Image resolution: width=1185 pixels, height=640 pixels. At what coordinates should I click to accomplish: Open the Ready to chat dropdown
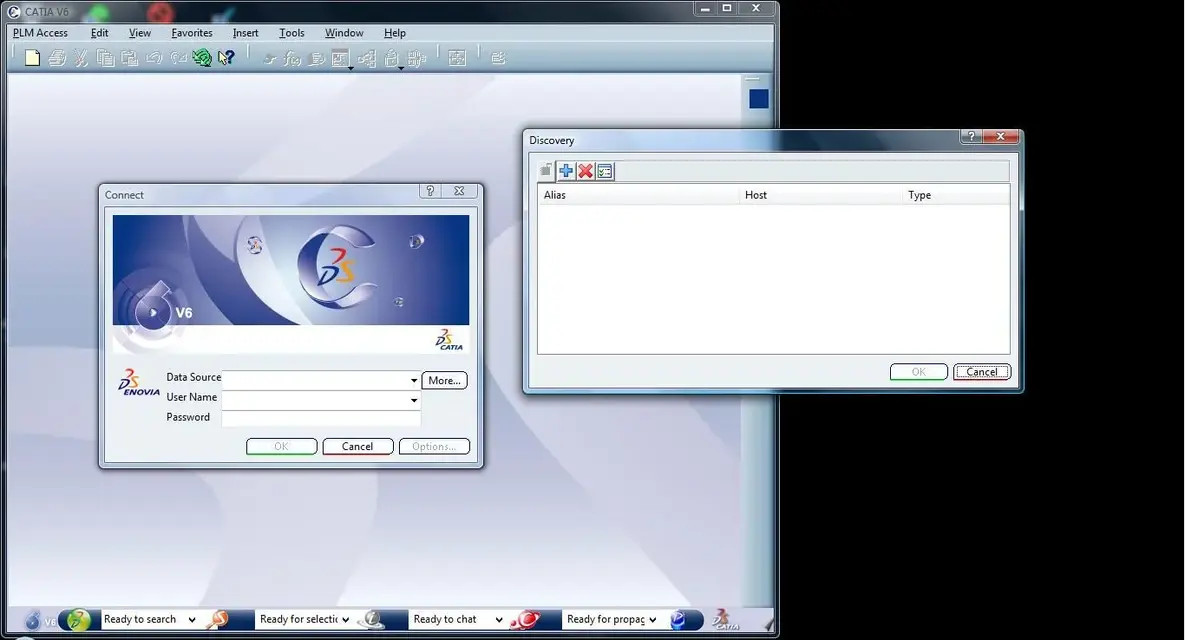(x=499, y=620)
